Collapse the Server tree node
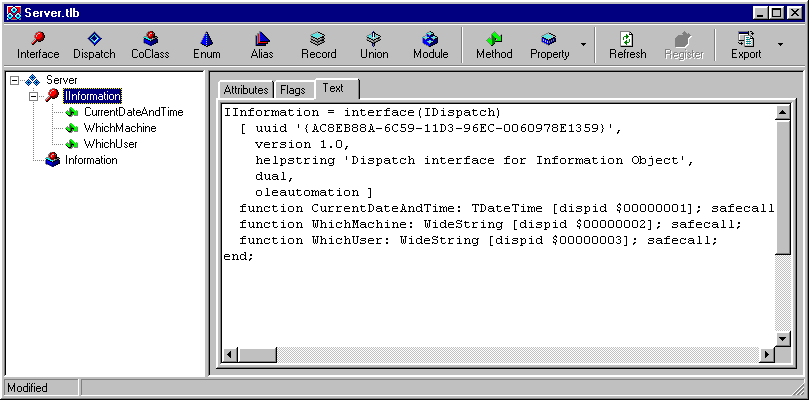Image resolution: width=809 pixels, height=400 pixels. coord(16,80)
